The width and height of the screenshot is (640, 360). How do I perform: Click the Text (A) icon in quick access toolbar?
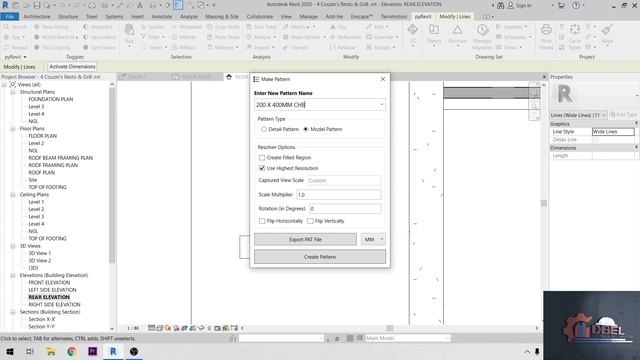(x=140, y=5)
